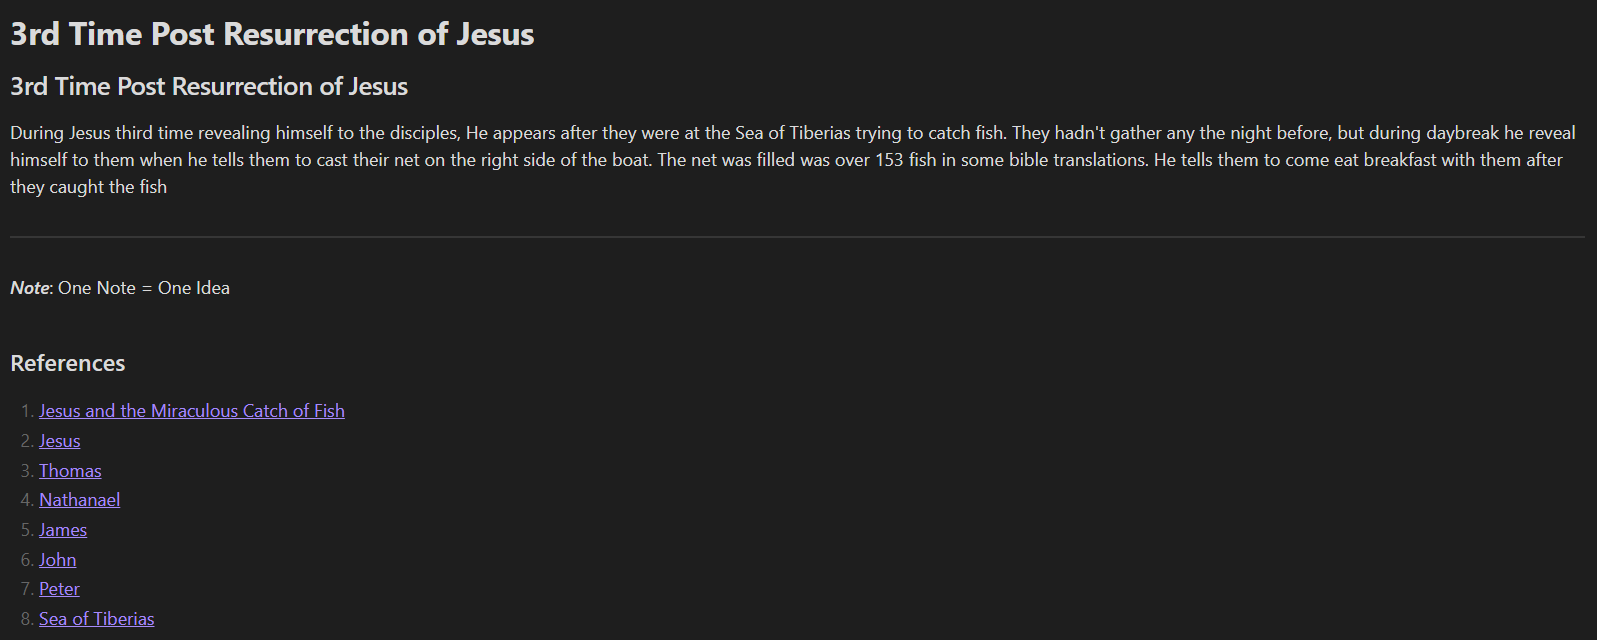The image size is (1597, 640).
Task: Open the Thomas reference link
Action: click(x=70, y=471)
